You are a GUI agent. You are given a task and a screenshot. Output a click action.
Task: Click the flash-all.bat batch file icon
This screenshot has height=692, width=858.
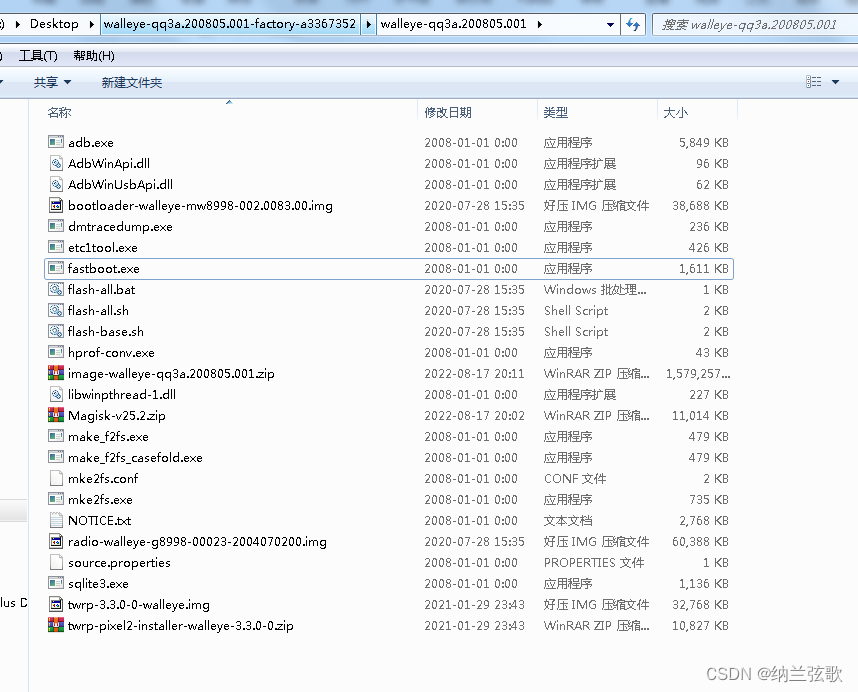pyautogui.click(x=54, y=289)
